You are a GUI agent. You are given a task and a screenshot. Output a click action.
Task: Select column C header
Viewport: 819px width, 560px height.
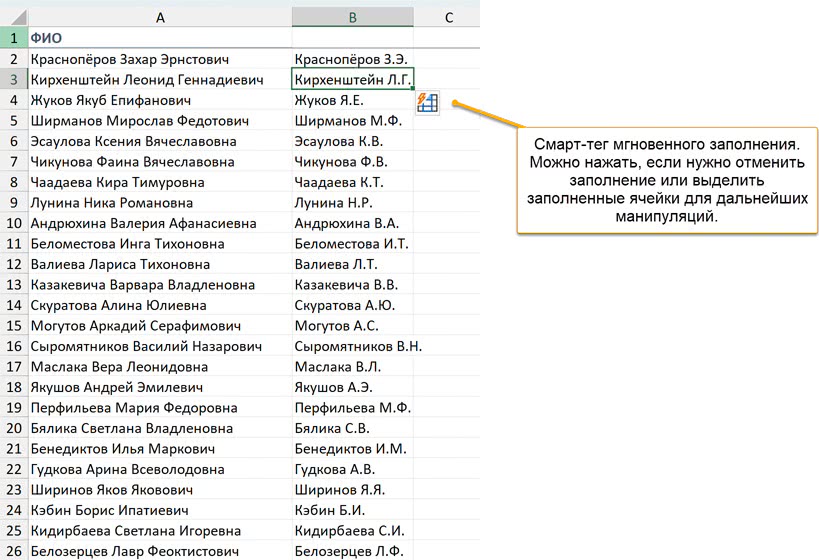click(x=449, y=17)
